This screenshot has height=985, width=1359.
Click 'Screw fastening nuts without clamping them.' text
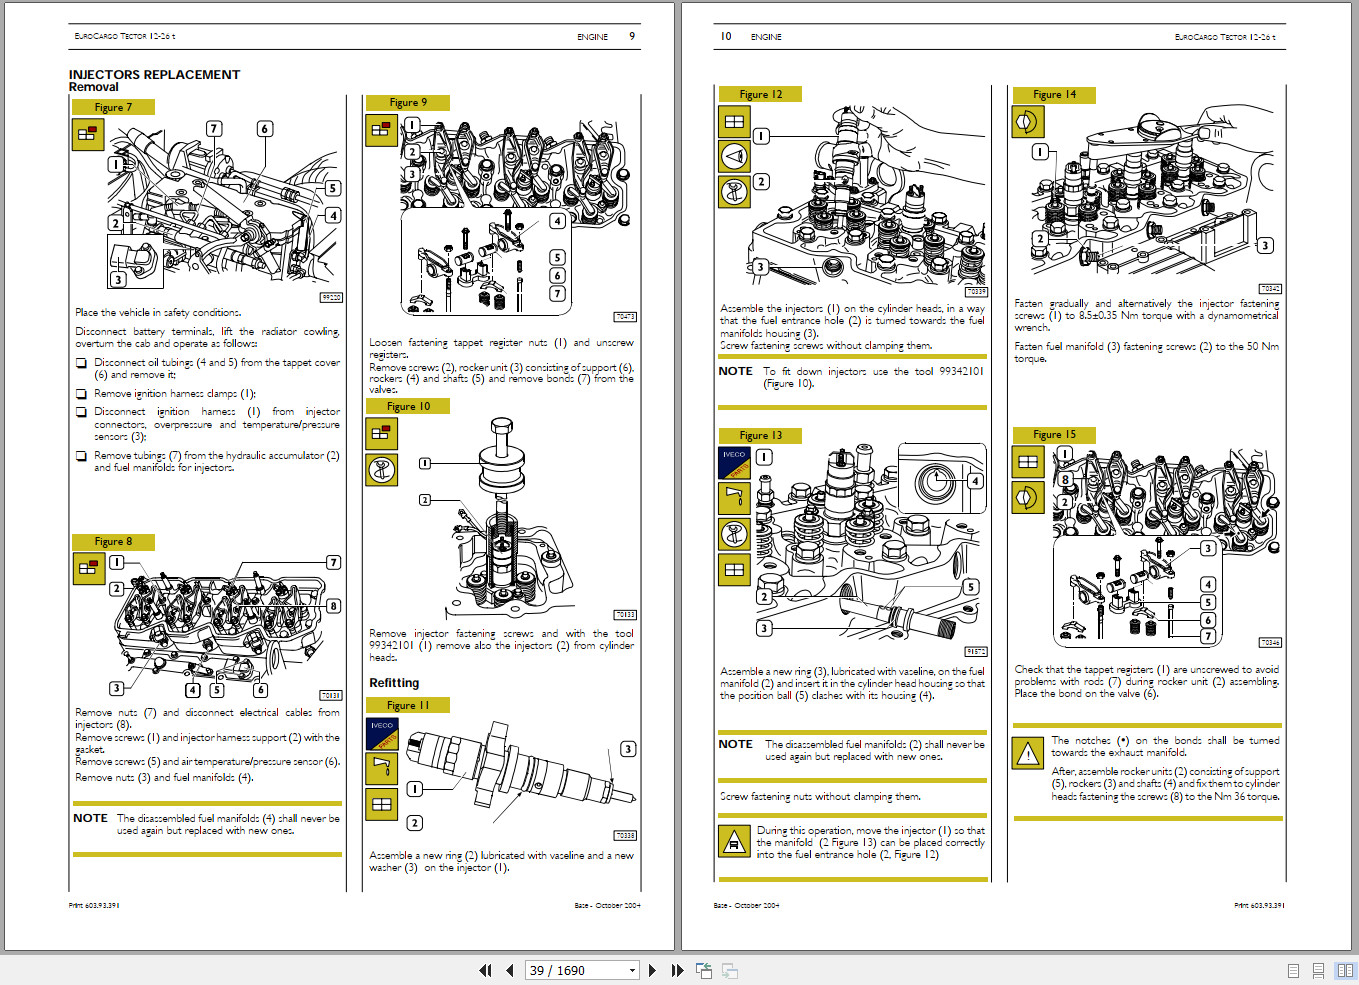click(820, 797)
